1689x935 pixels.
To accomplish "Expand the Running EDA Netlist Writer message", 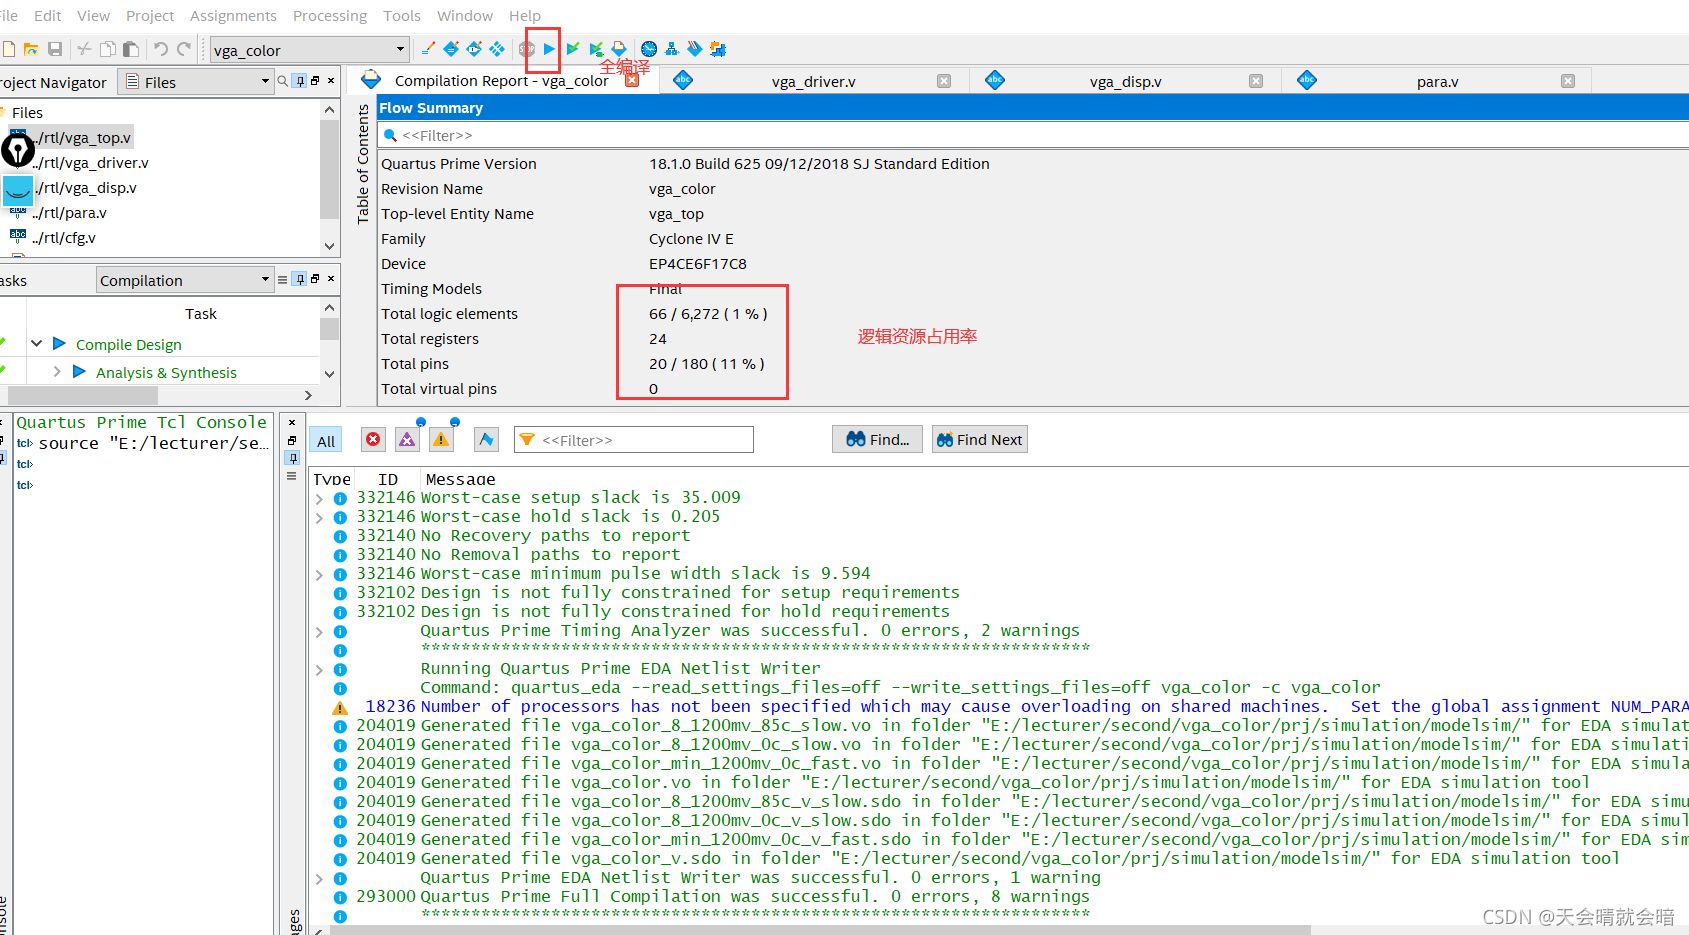I will [x=319, y=669].
